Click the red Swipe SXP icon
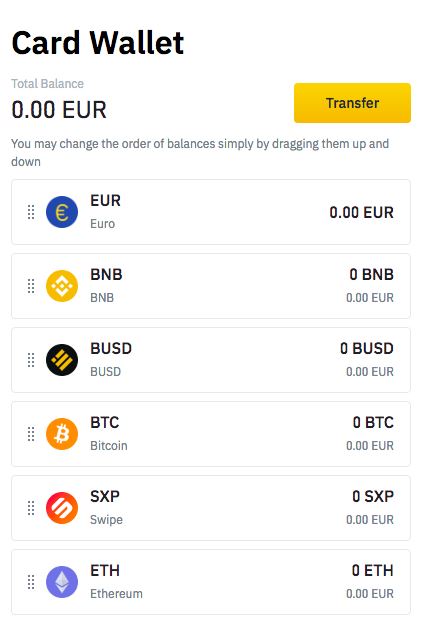Screen dimensions: 442x626 click(62, 508)
